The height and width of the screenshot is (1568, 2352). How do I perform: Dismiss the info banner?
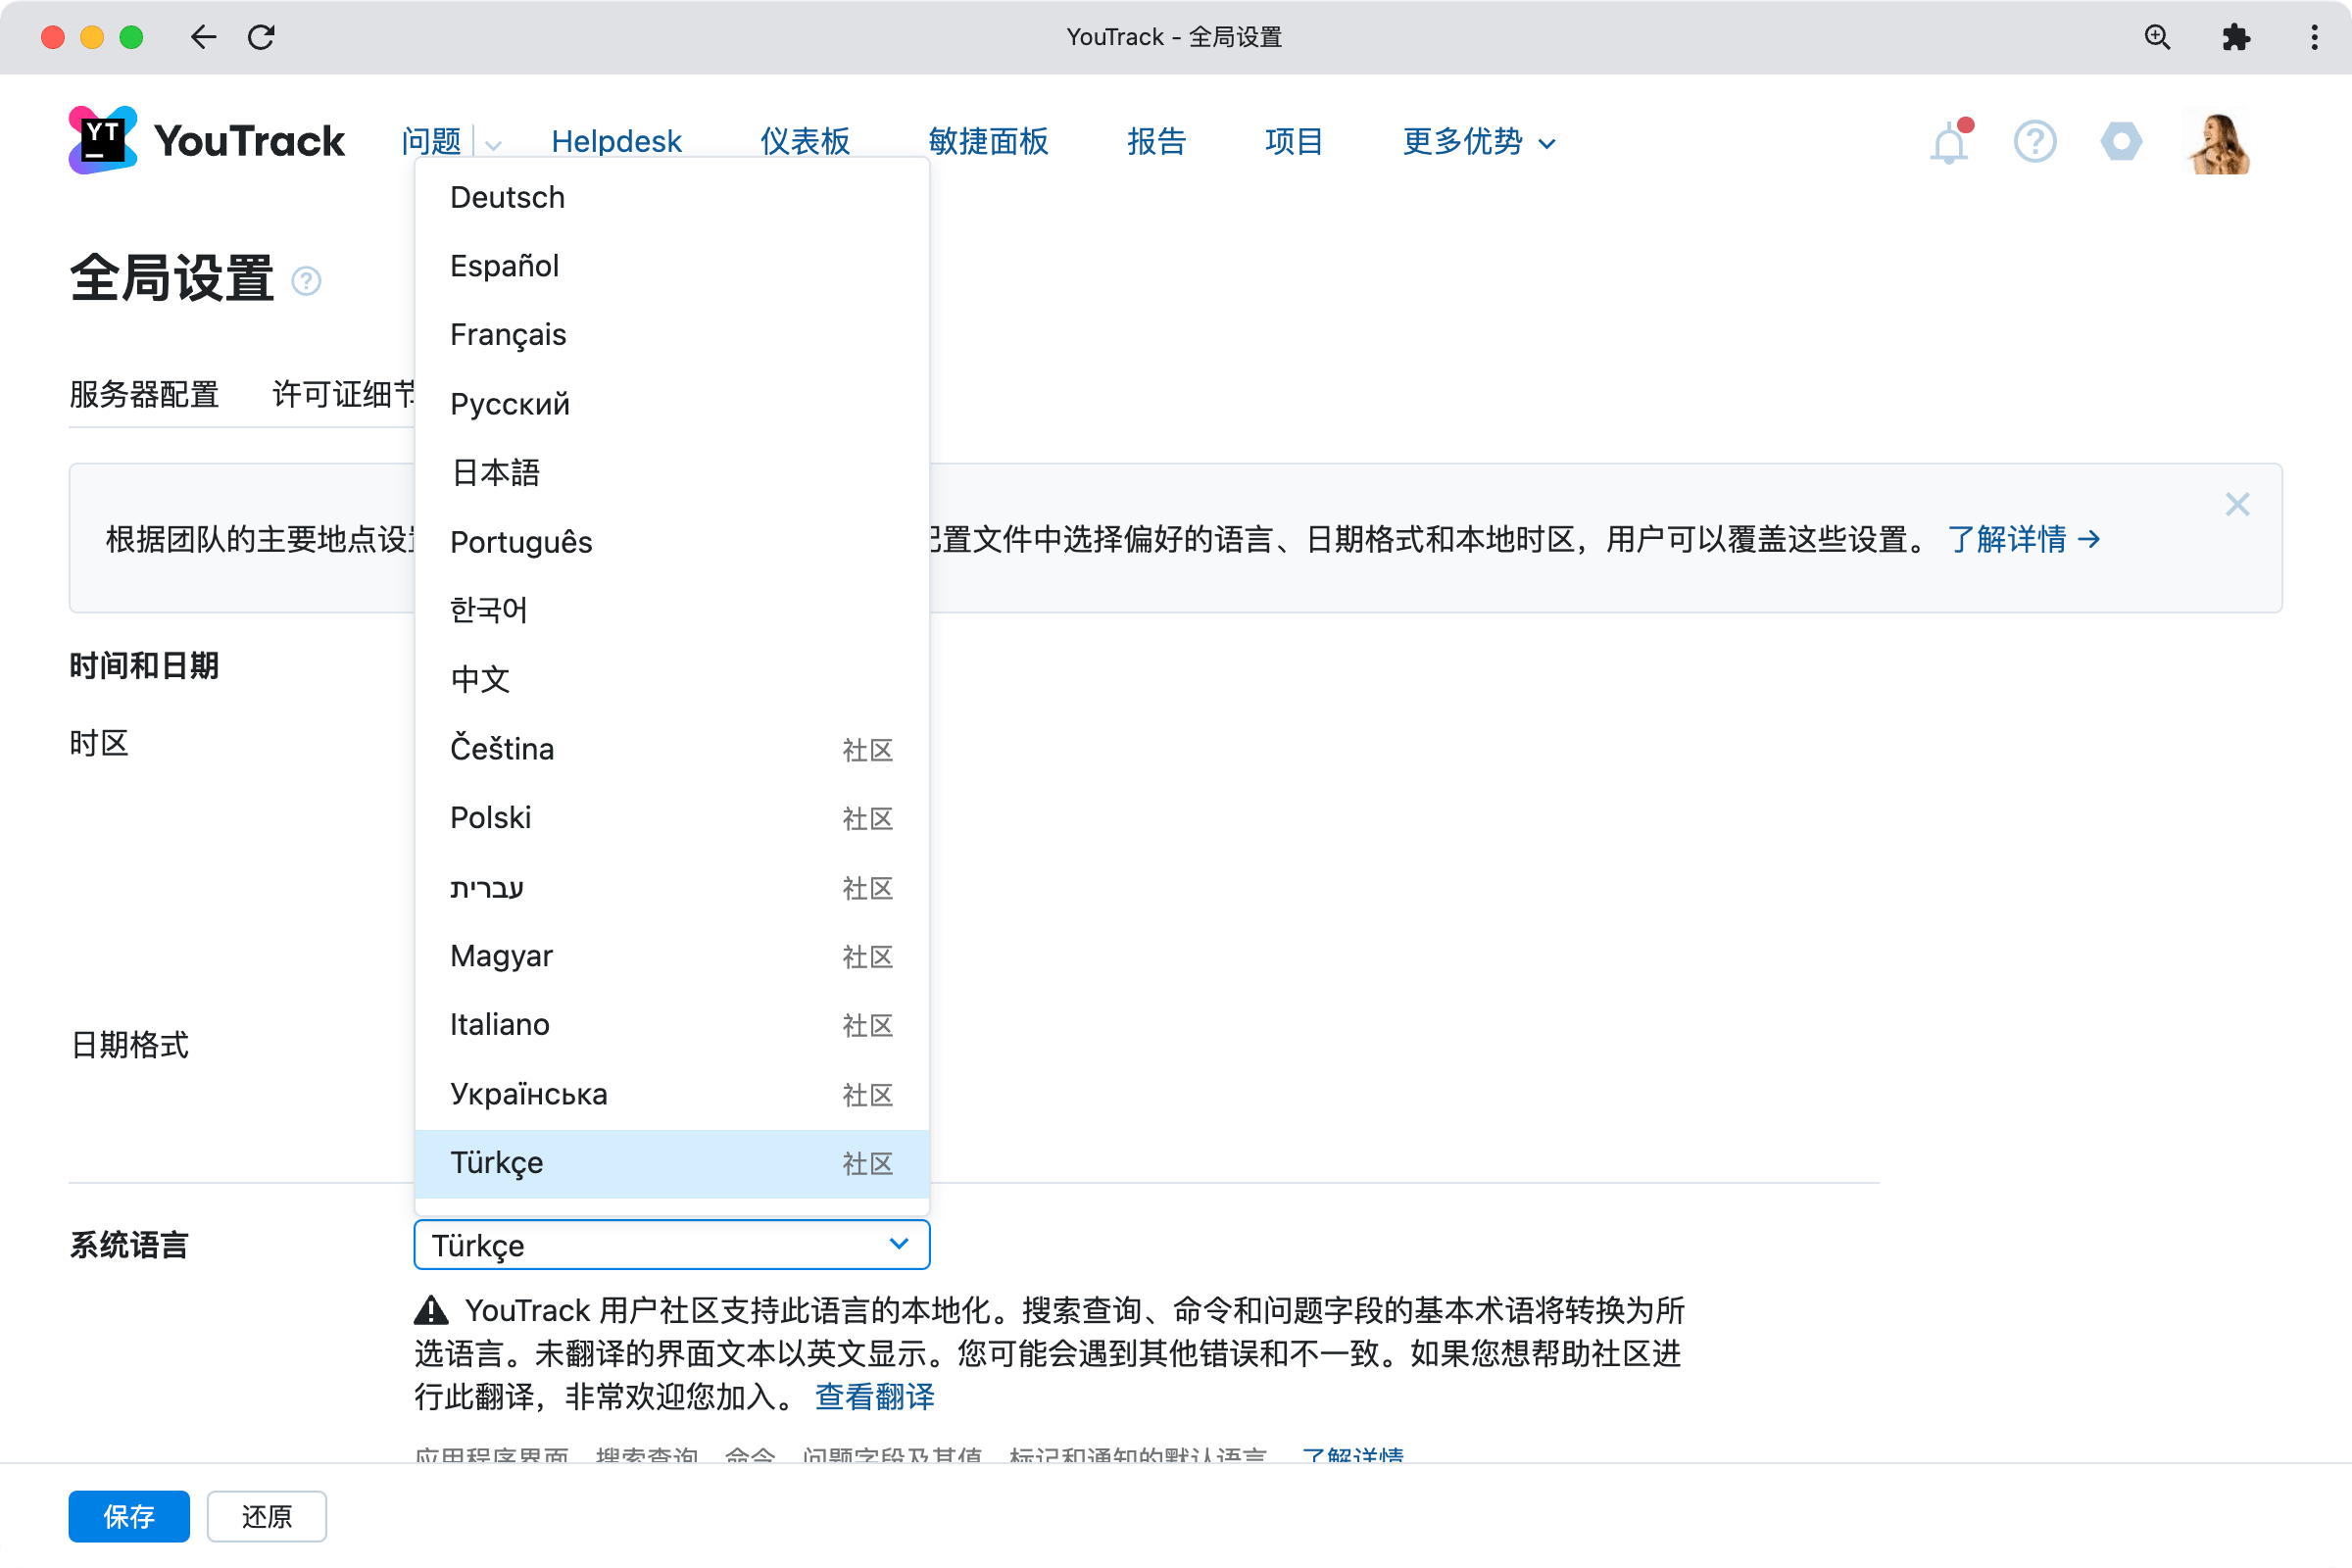coord(2237,504)
